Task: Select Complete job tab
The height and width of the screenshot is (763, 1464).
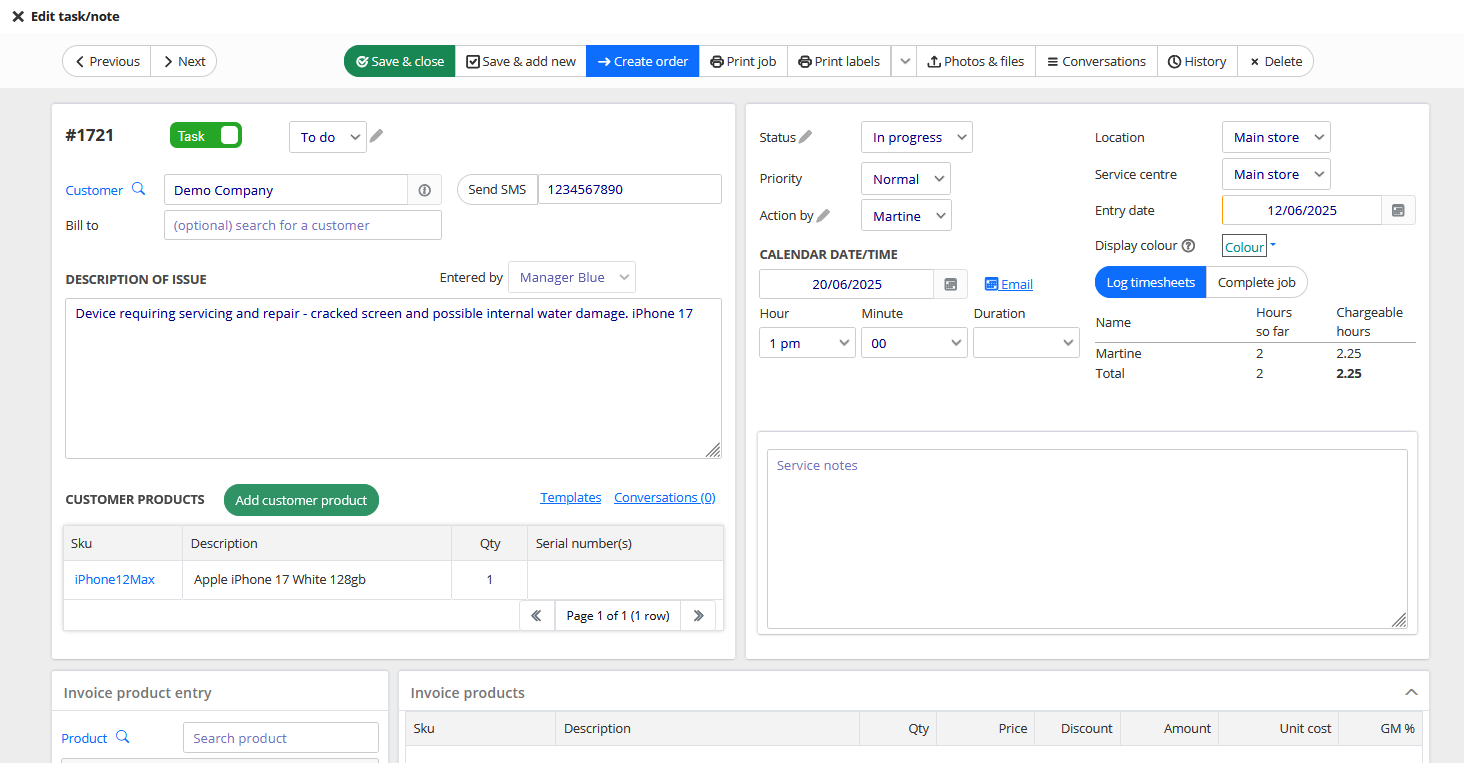Action: coord(1256,282)
